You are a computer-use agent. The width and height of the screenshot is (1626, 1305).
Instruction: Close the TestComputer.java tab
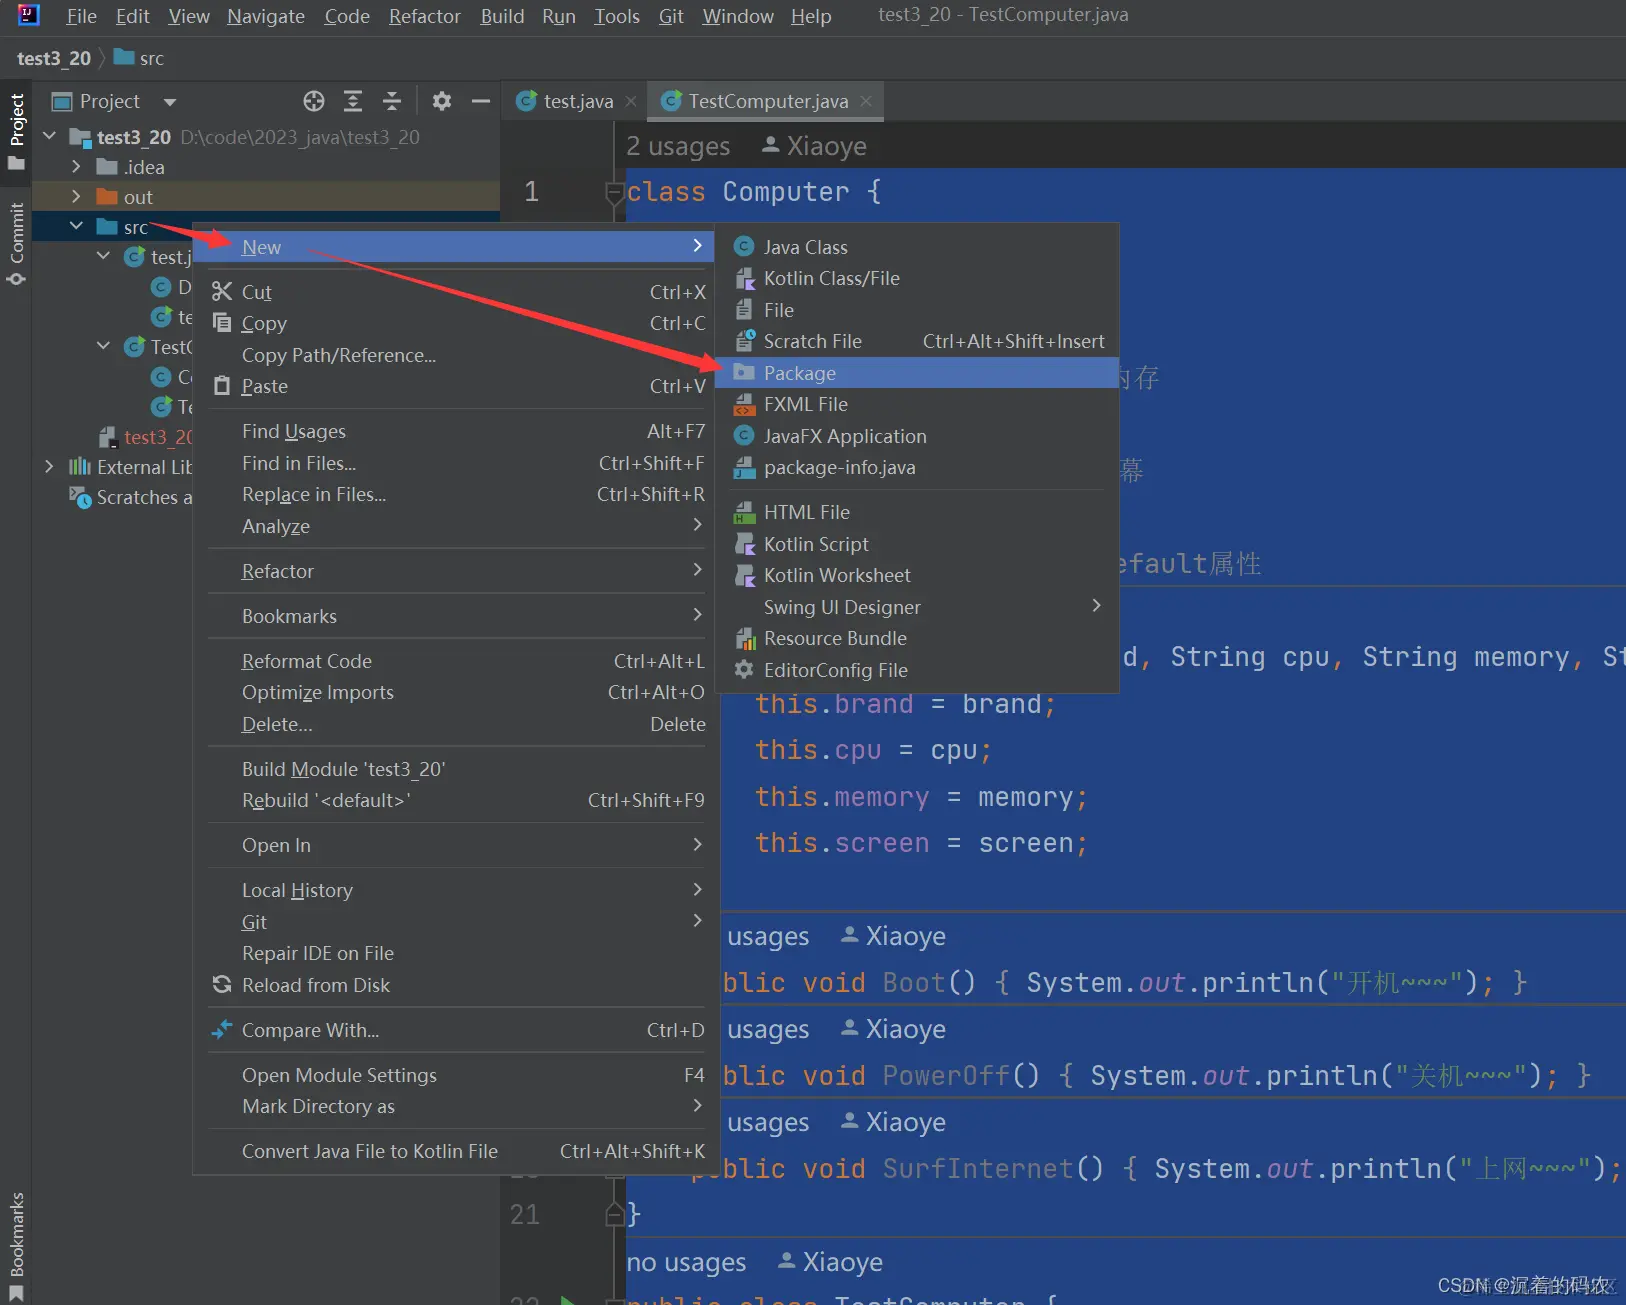pos(866,101)
